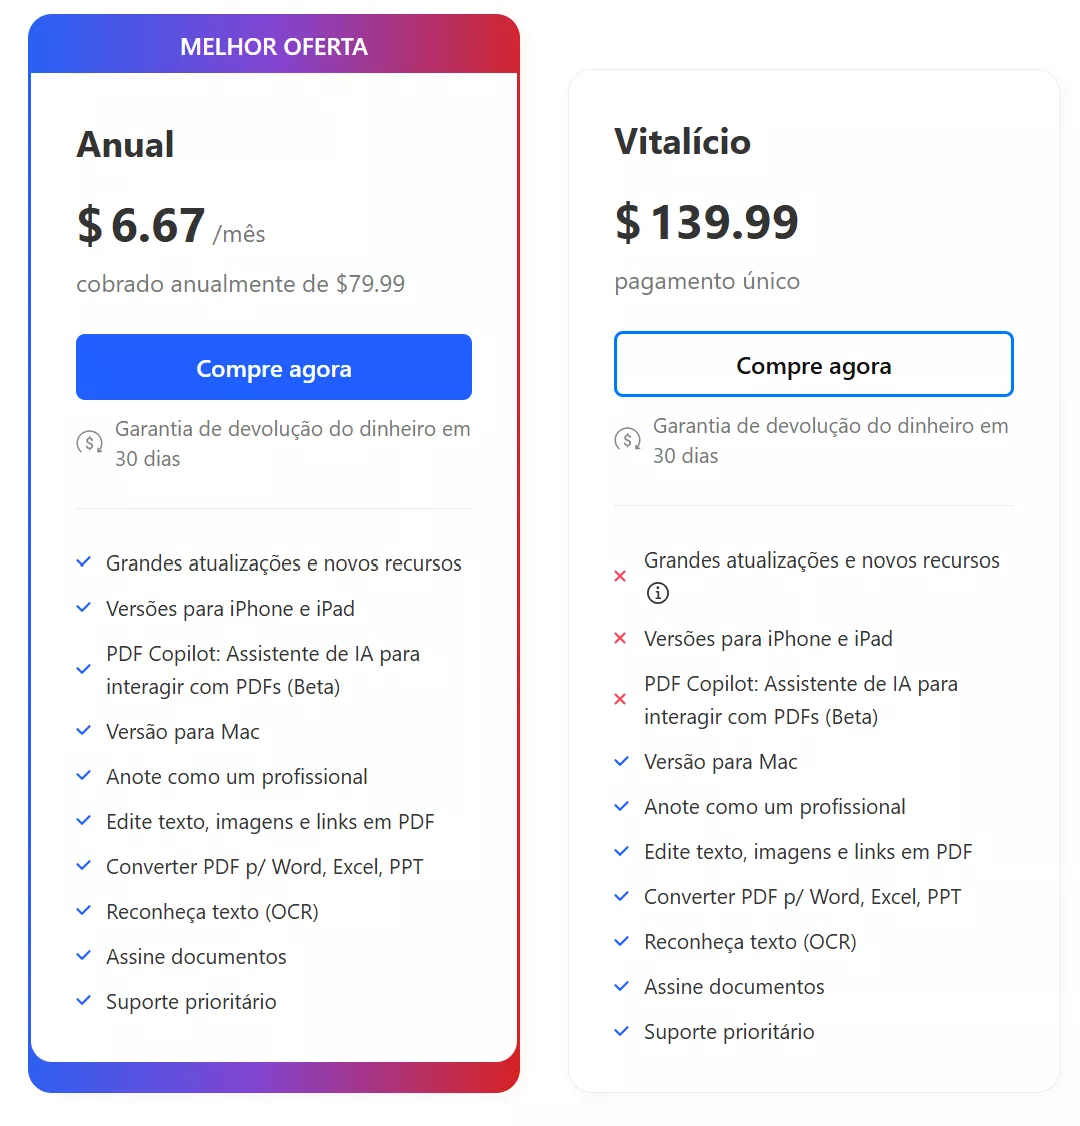This screenshot has height=1126, width=1080.
Task: Click the red X beside 'Versões para iPhone e iPad'
Action: point(619,637)
